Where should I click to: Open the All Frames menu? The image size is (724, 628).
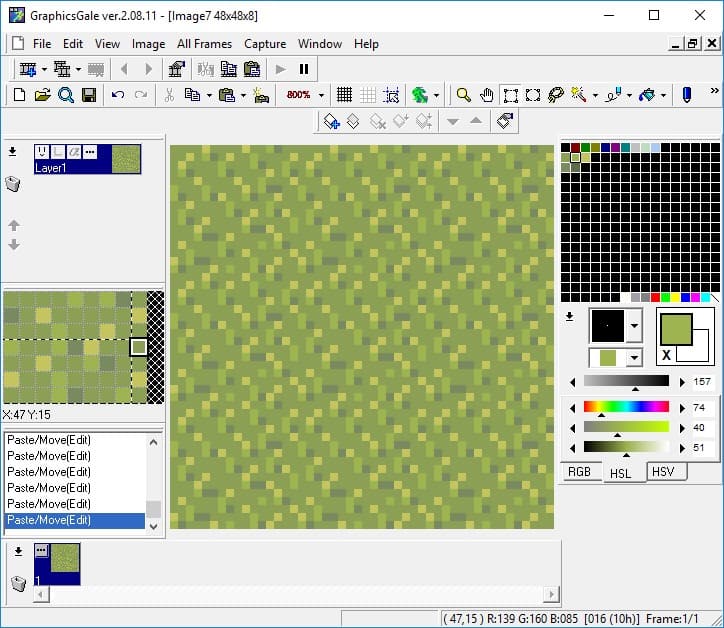[x=205, y=44]
